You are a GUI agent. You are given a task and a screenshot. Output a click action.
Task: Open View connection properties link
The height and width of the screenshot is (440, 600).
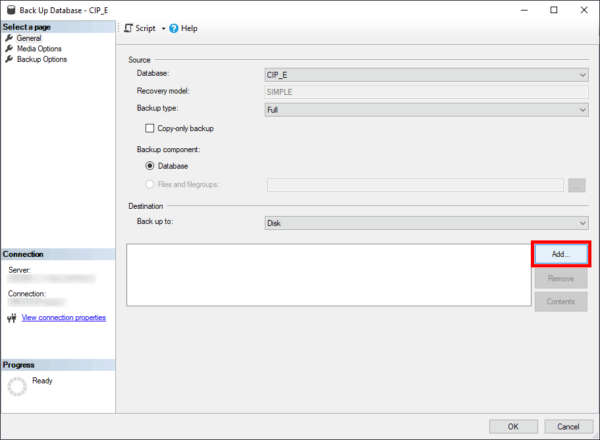[x=64, y=318]
